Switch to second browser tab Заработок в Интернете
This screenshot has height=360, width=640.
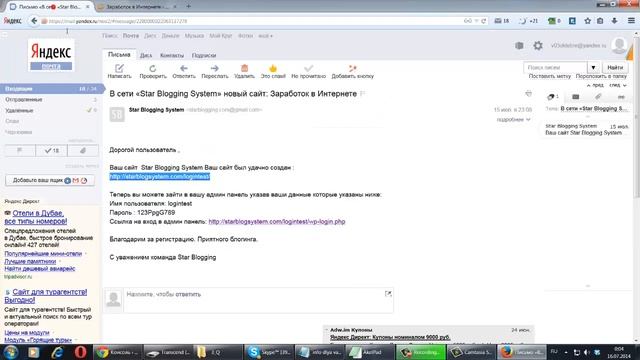pos(137,7)
